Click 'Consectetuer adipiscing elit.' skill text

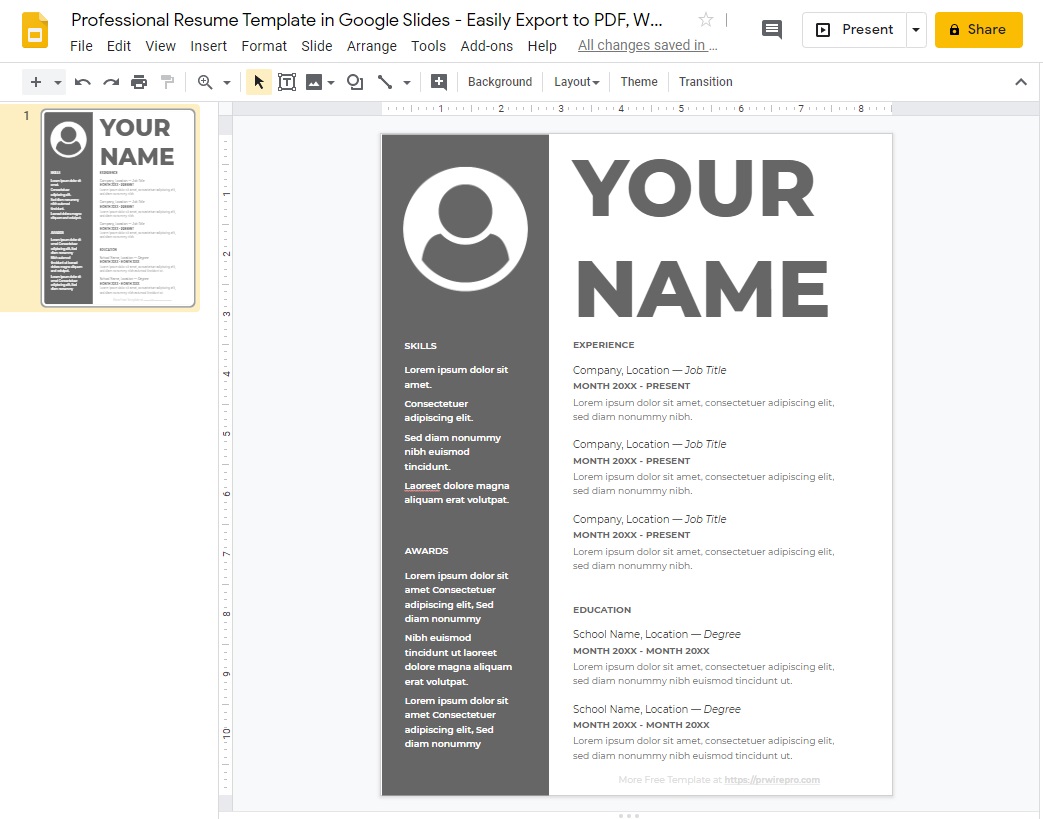click(x=438, y=410)
